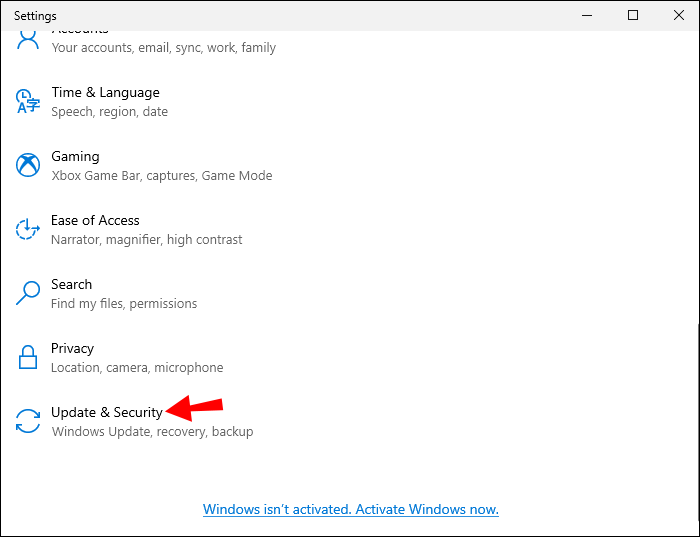Click the Search magnifier icon
This screenshot has height=537, width=700.
click(28, 293)
